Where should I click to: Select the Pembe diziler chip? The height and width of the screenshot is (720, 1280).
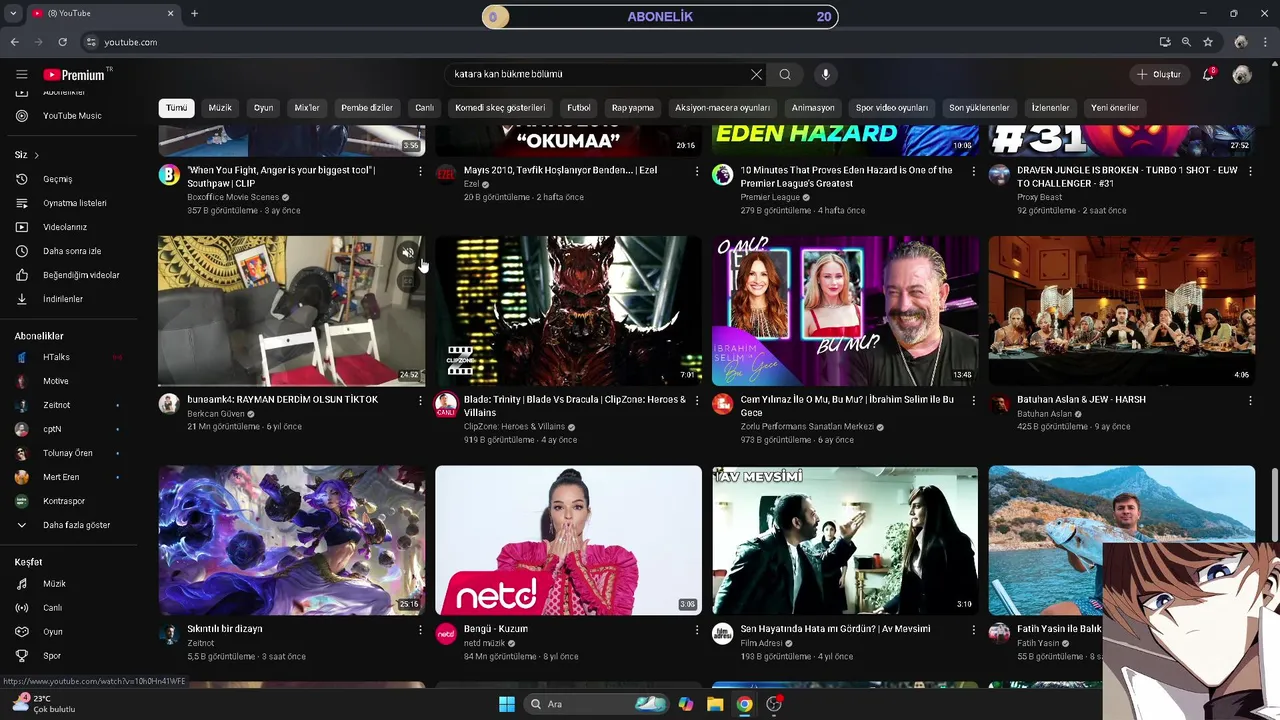(367, 108)
